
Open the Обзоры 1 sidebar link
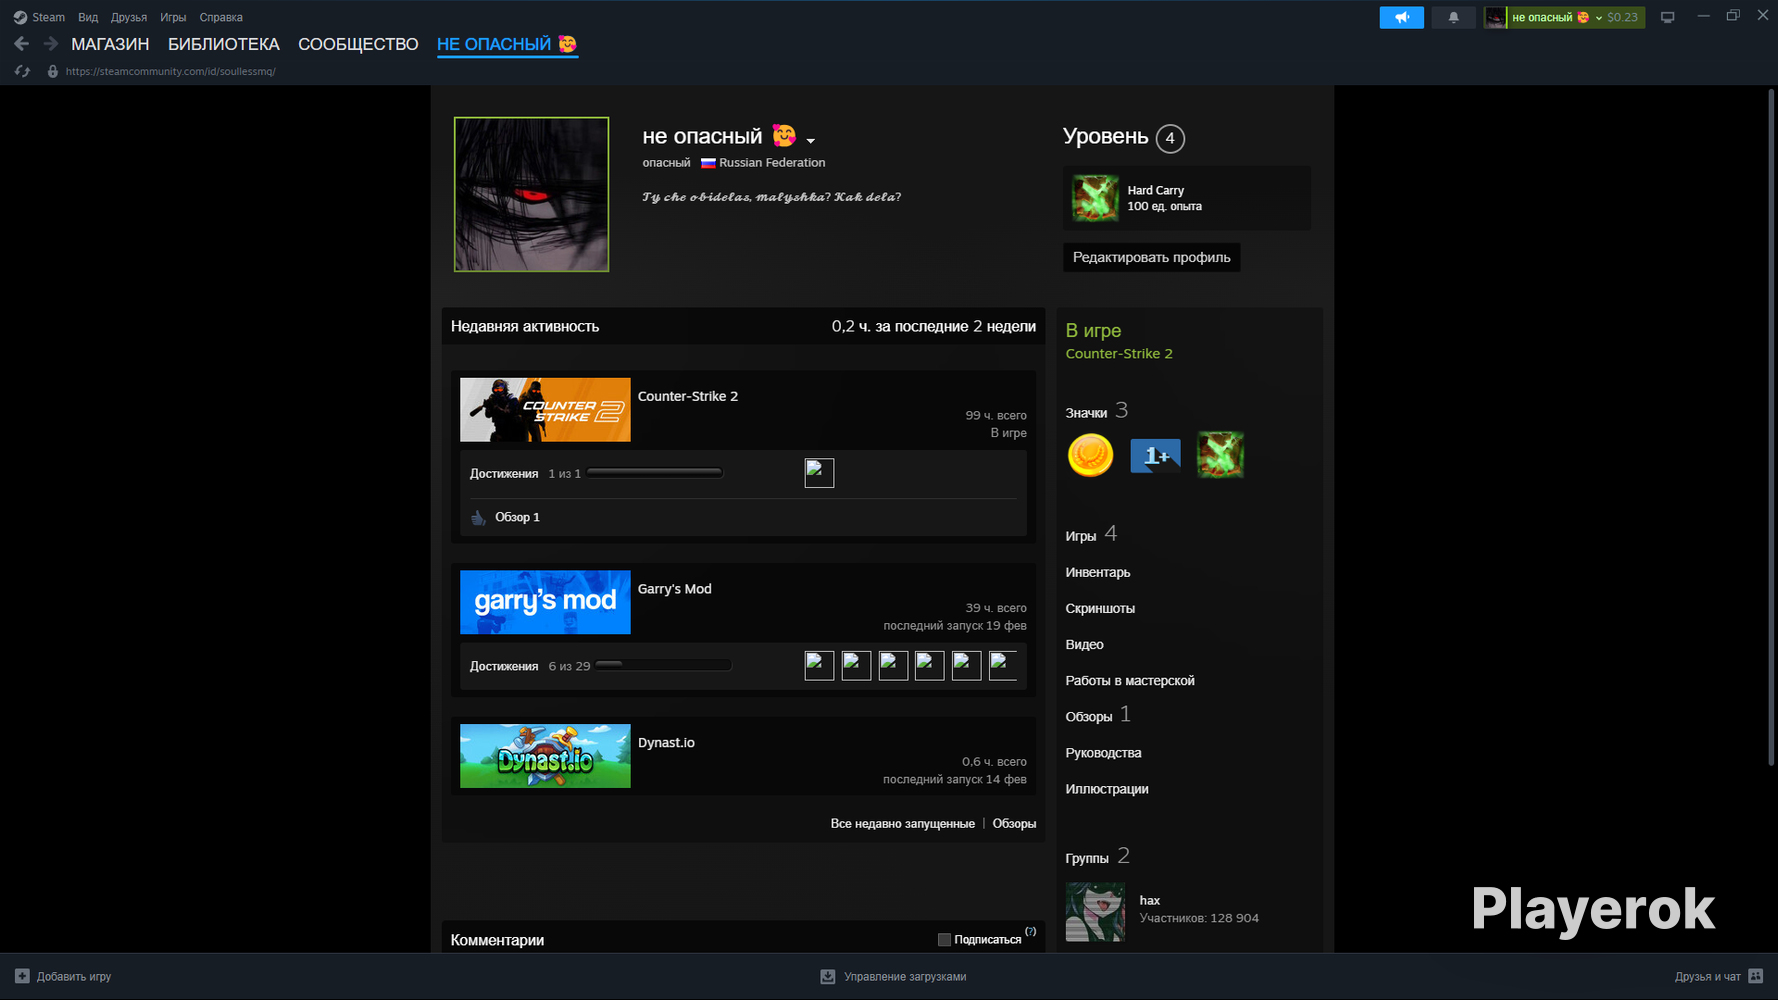[1098, 715]
